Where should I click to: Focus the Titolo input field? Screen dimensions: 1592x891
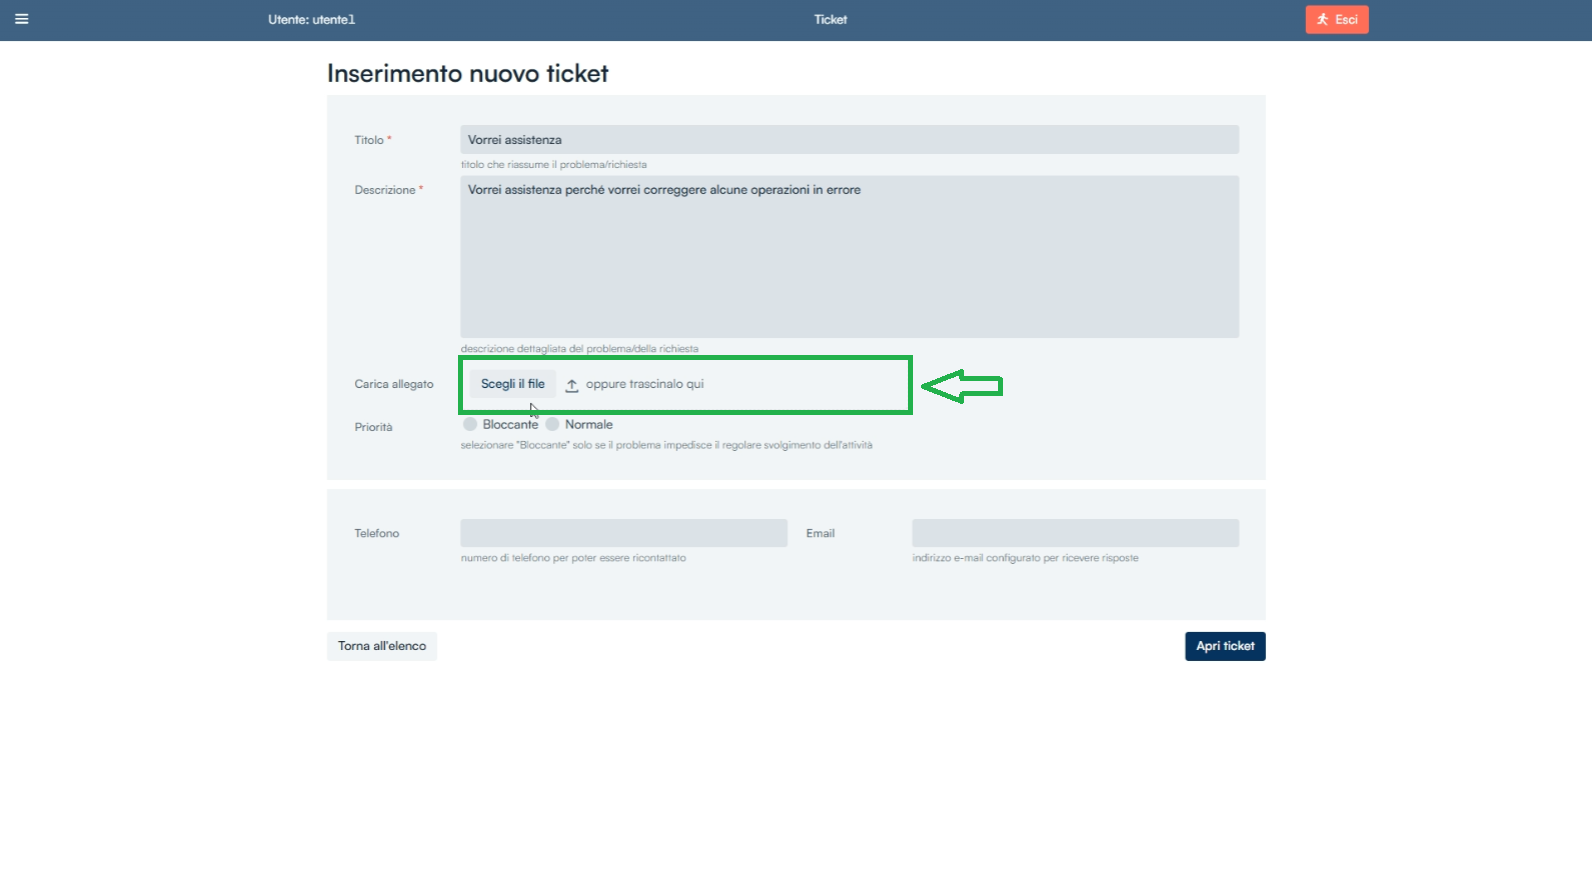849,140
